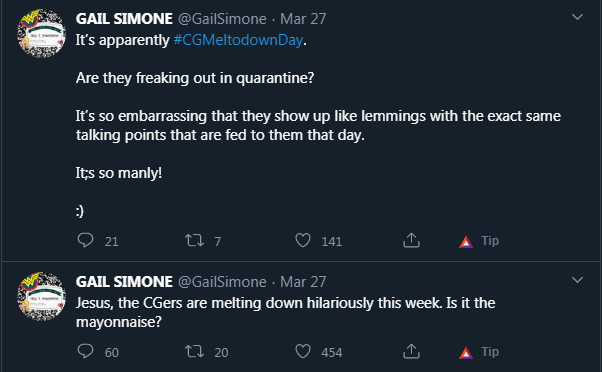Viewport: 602px width, 372px height.
Task: Open the #CGMeltodownDay hashtag link
Action: click(238, 40)
